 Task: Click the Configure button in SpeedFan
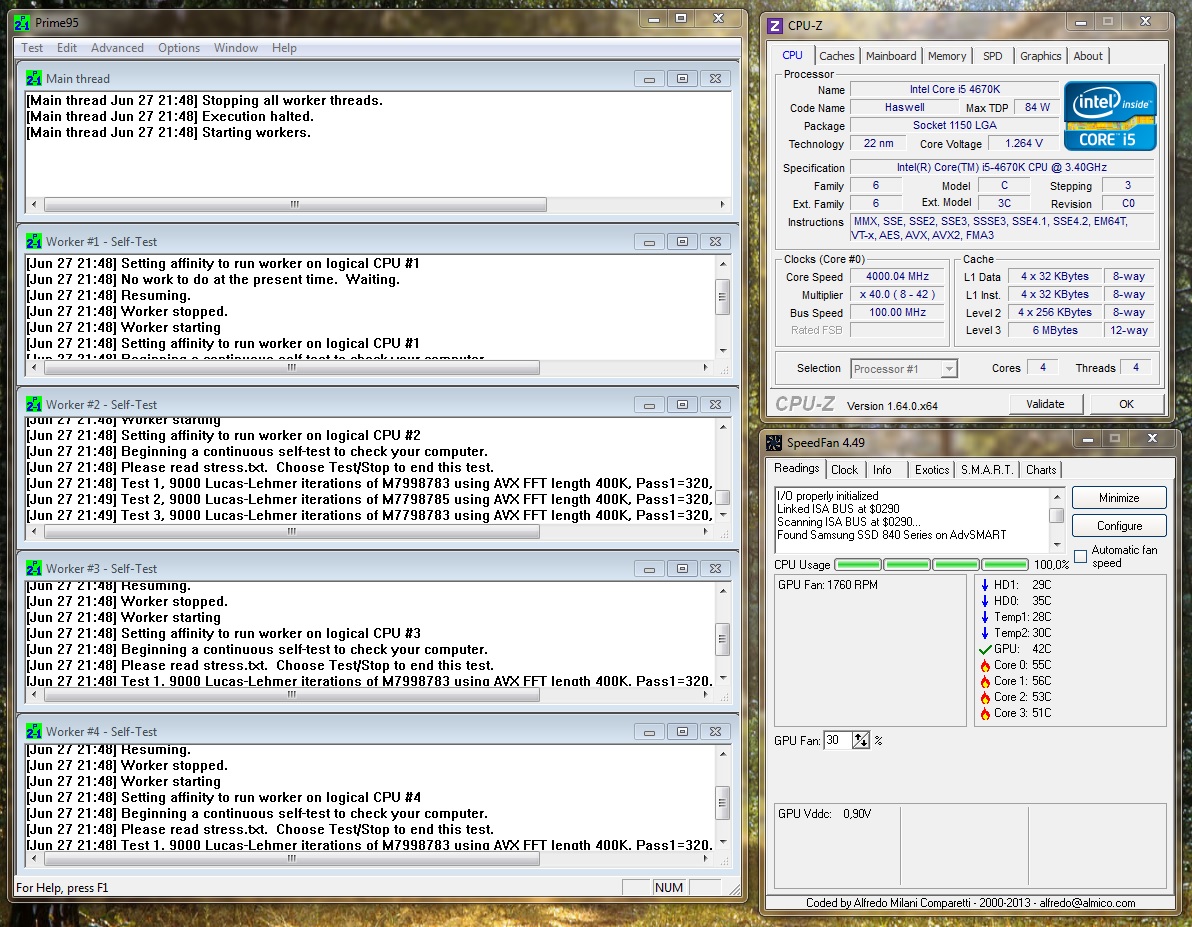pyautogui.click(x=1119, y=526)
